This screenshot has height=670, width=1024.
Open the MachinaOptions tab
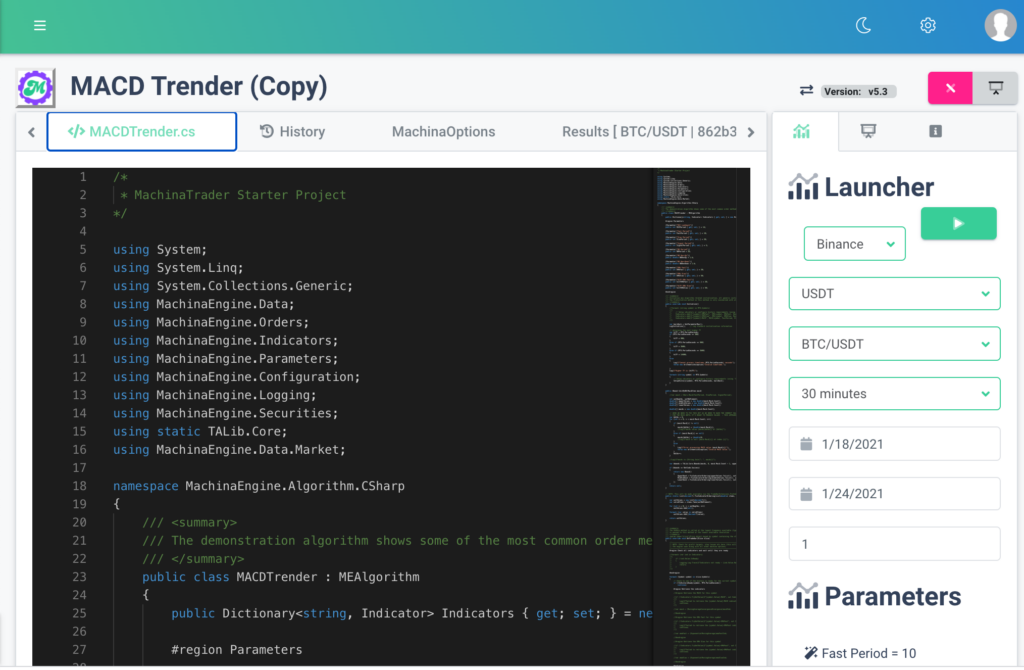443,131
